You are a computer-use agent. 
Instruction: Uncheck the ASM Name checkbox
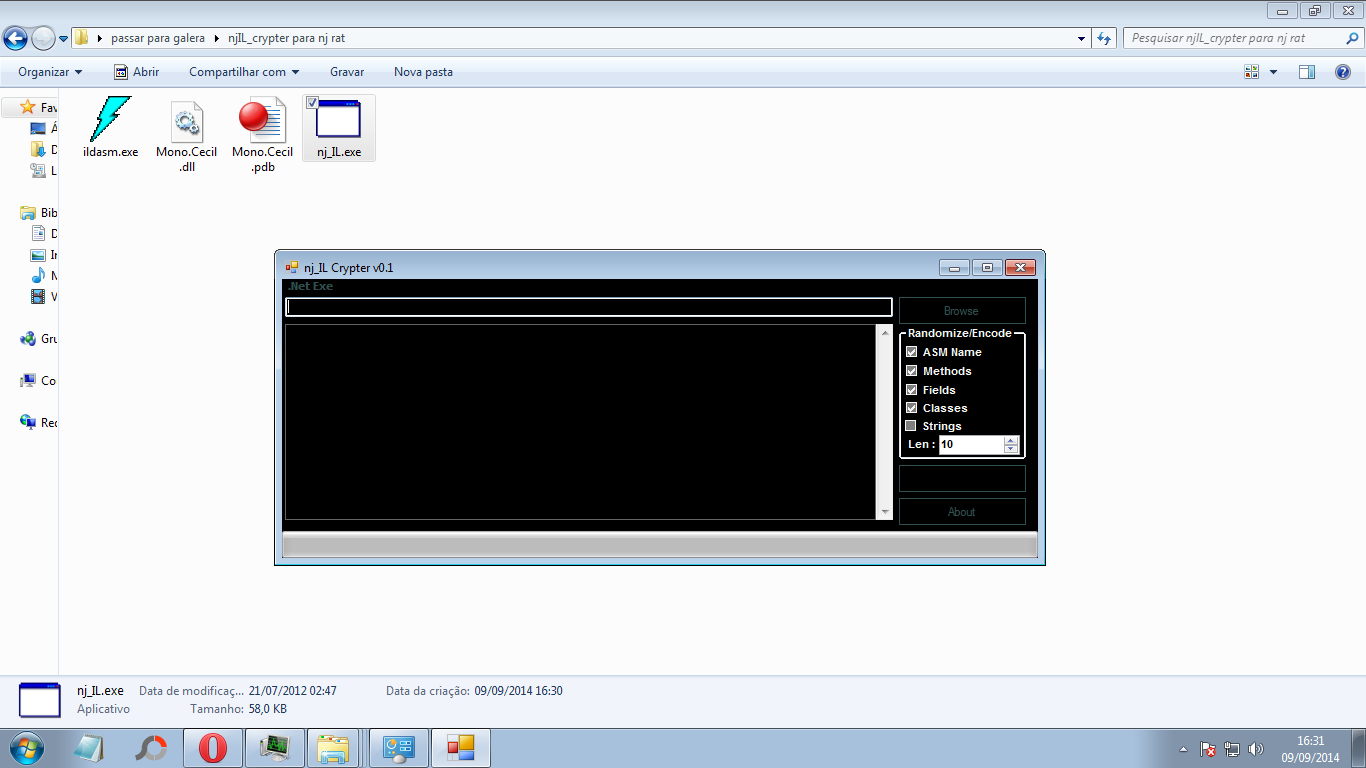(x=911, y=352)
